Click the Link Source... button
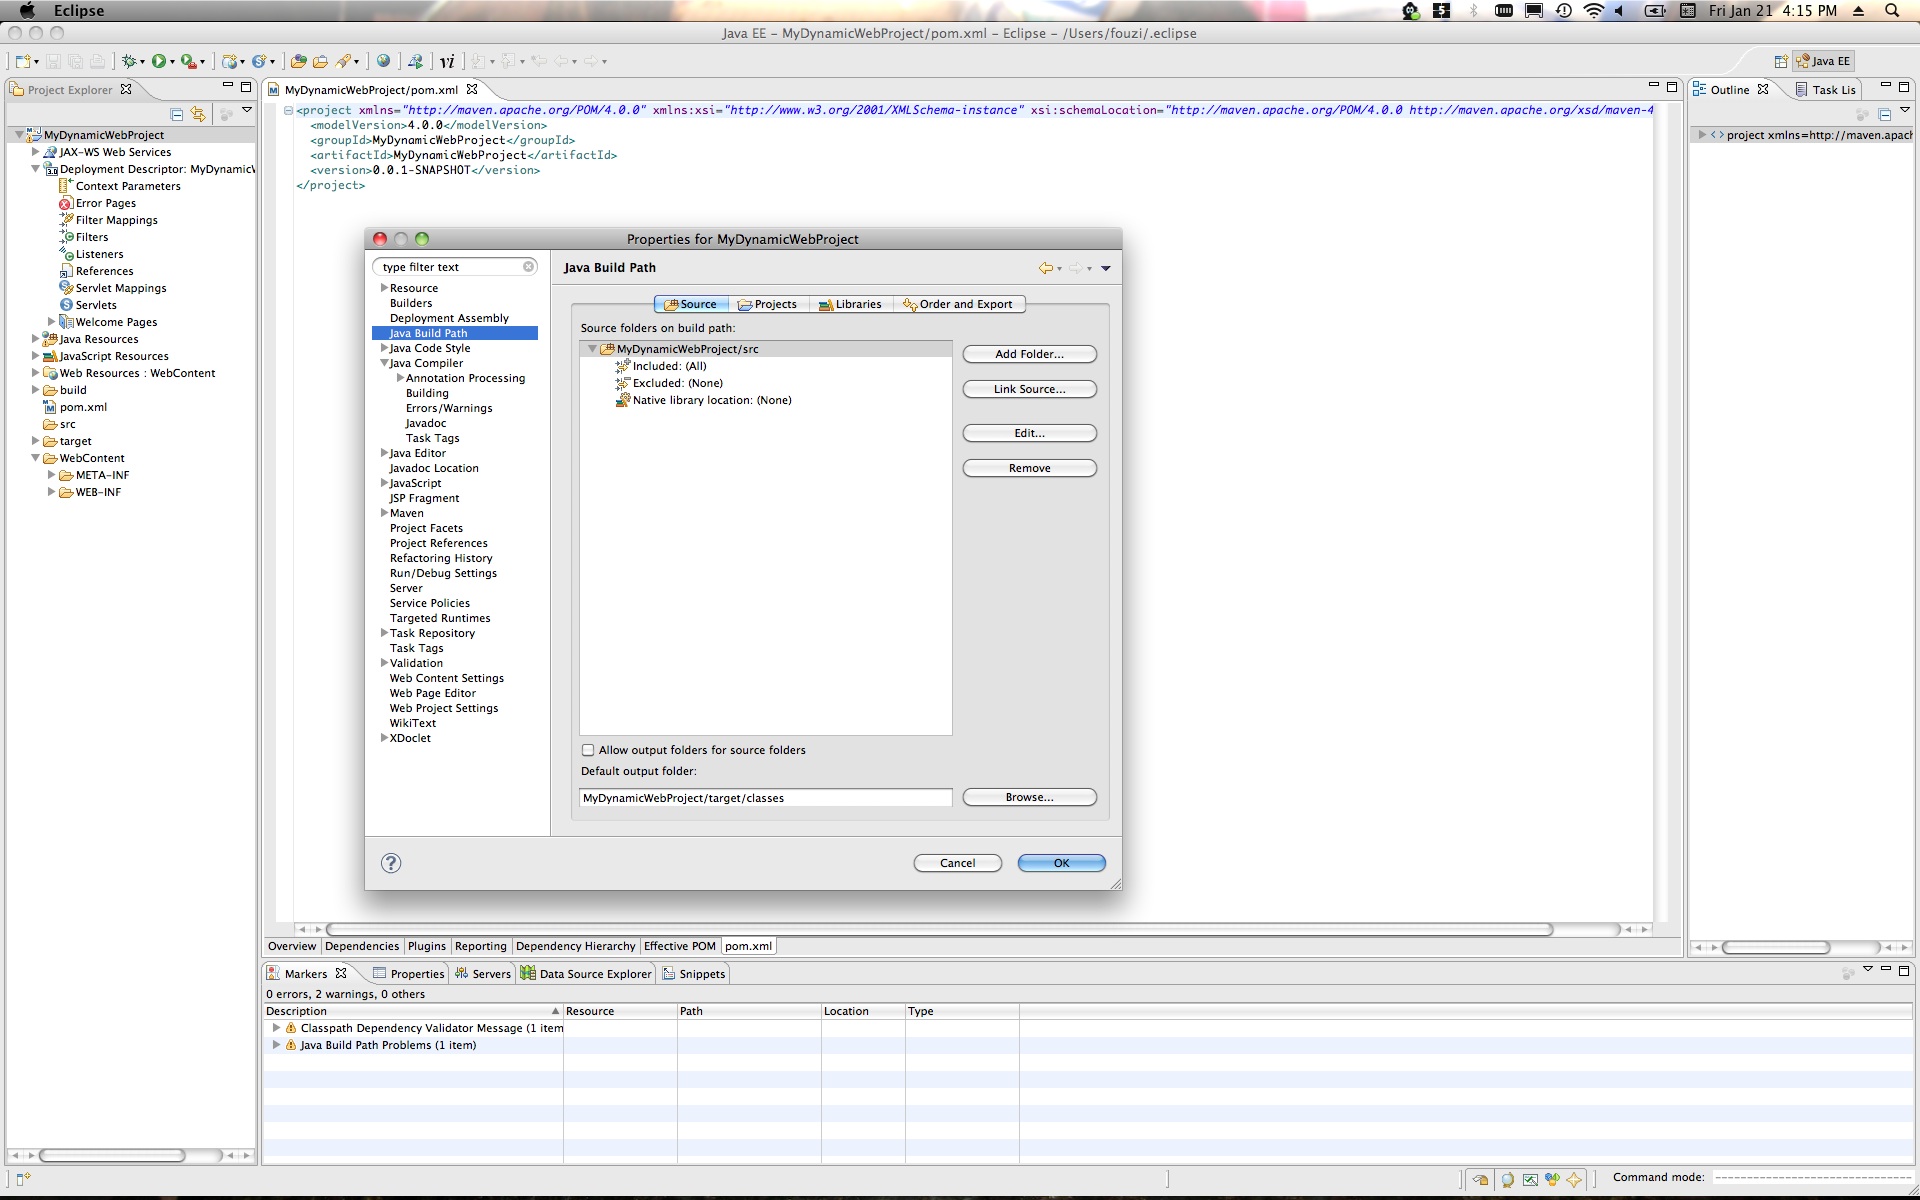1920x1200 pixels. 1030,389
